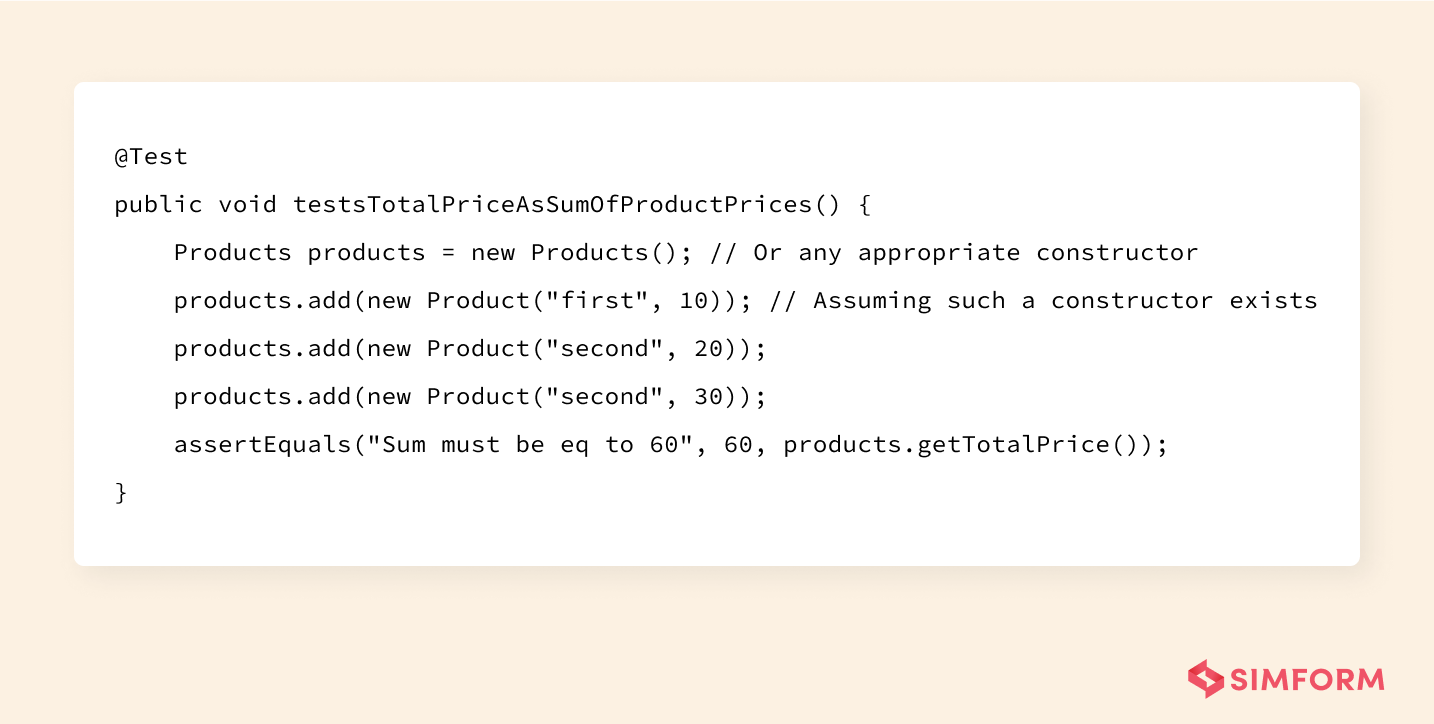Viewport: 1434px width, 724px height.
Task: Click "new Products()" constructor call
Action: coord(575,253)
